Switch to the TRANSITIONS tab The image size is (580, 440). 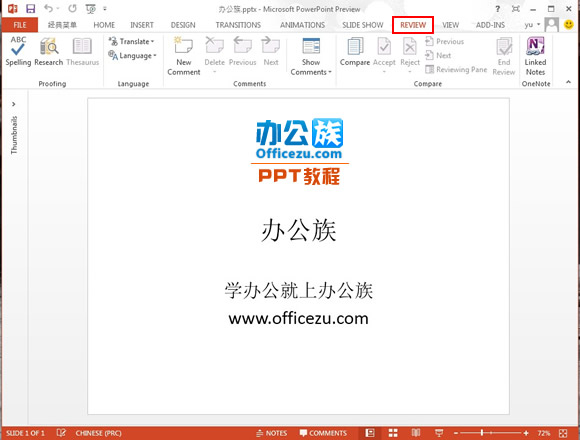(238, 25)
